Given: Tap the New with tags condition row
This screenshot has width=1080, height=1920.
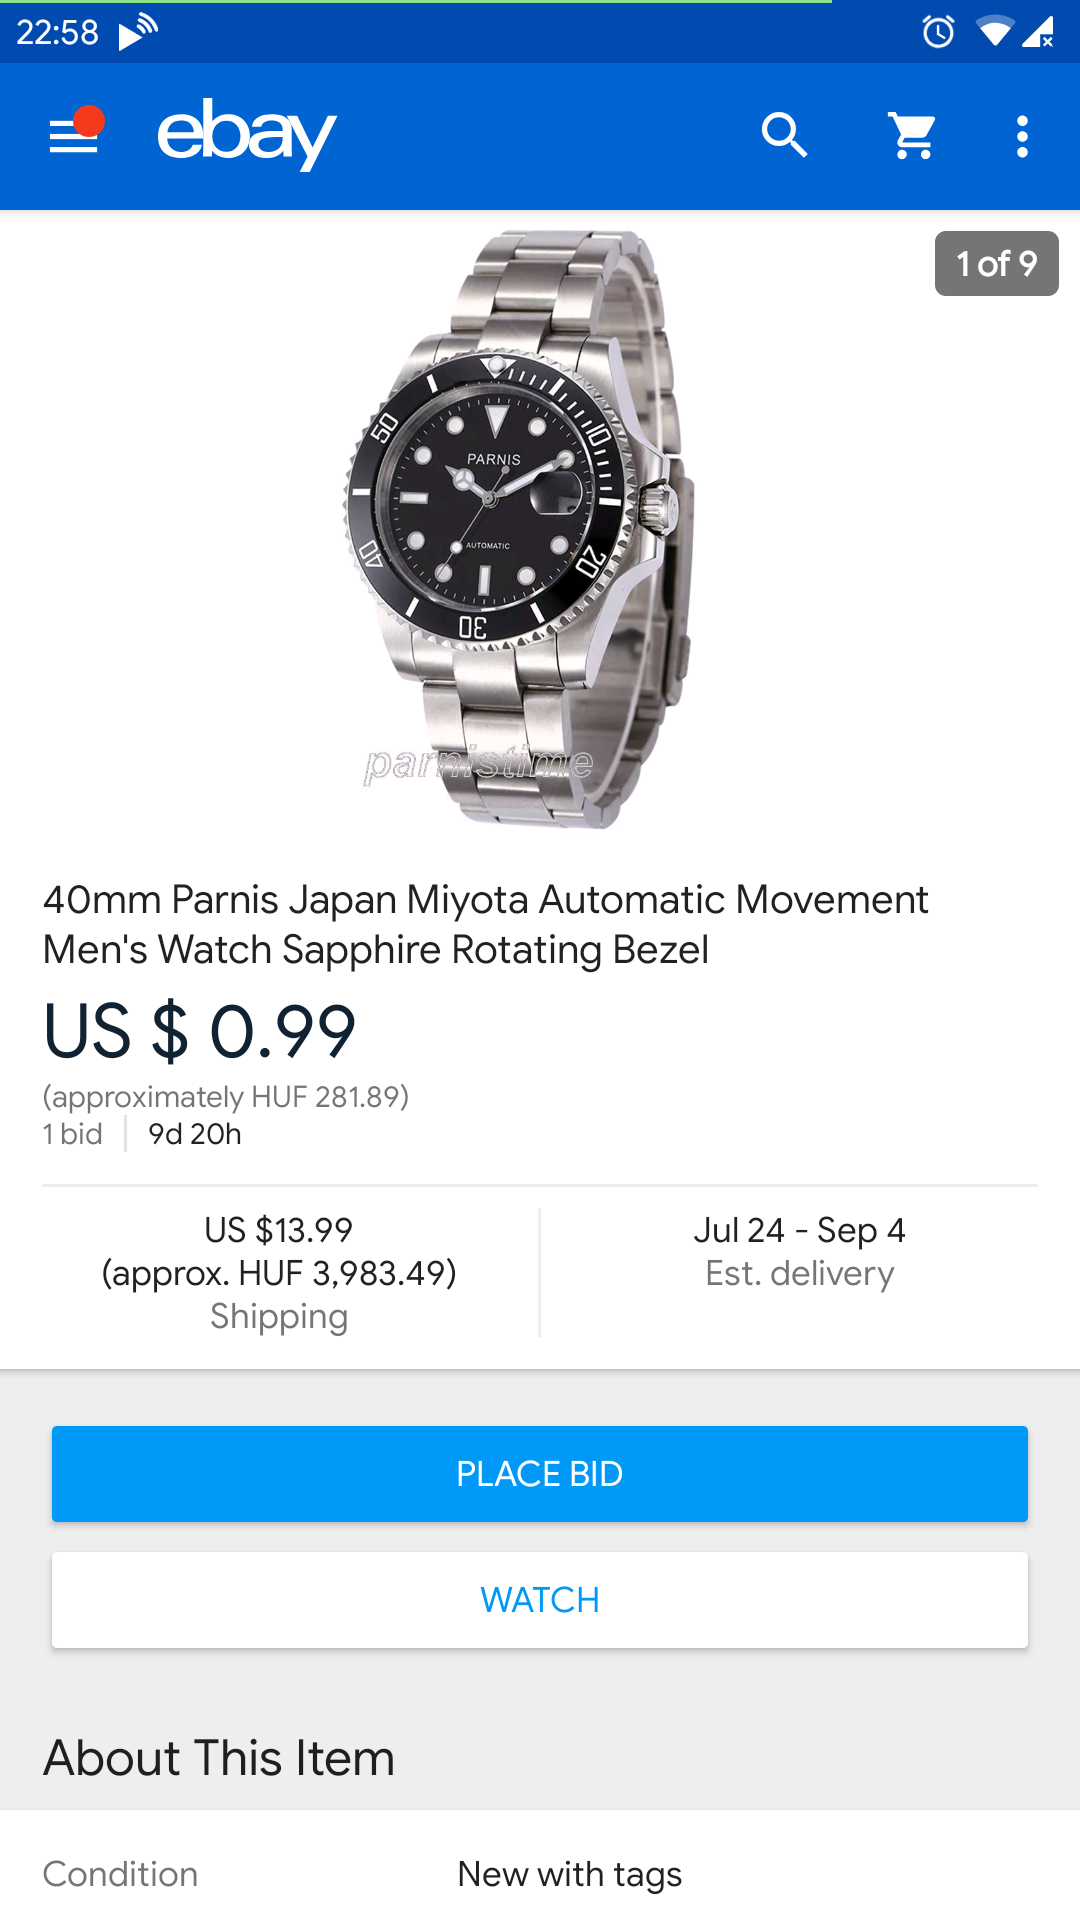Looking at the screenshot, I should click(x=540, y=1873).
